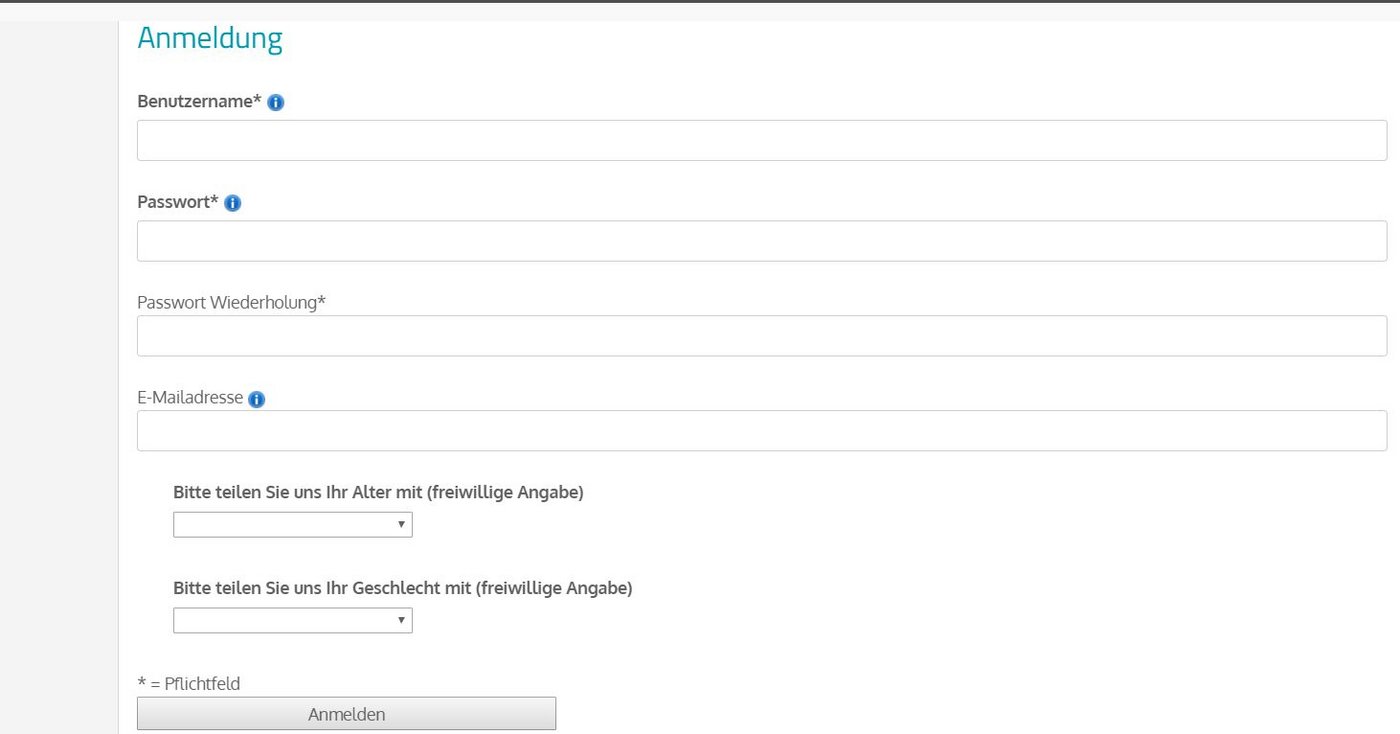Click the Passwort Wiederholung* label text
1400x734 pixels.
point(231,302)
